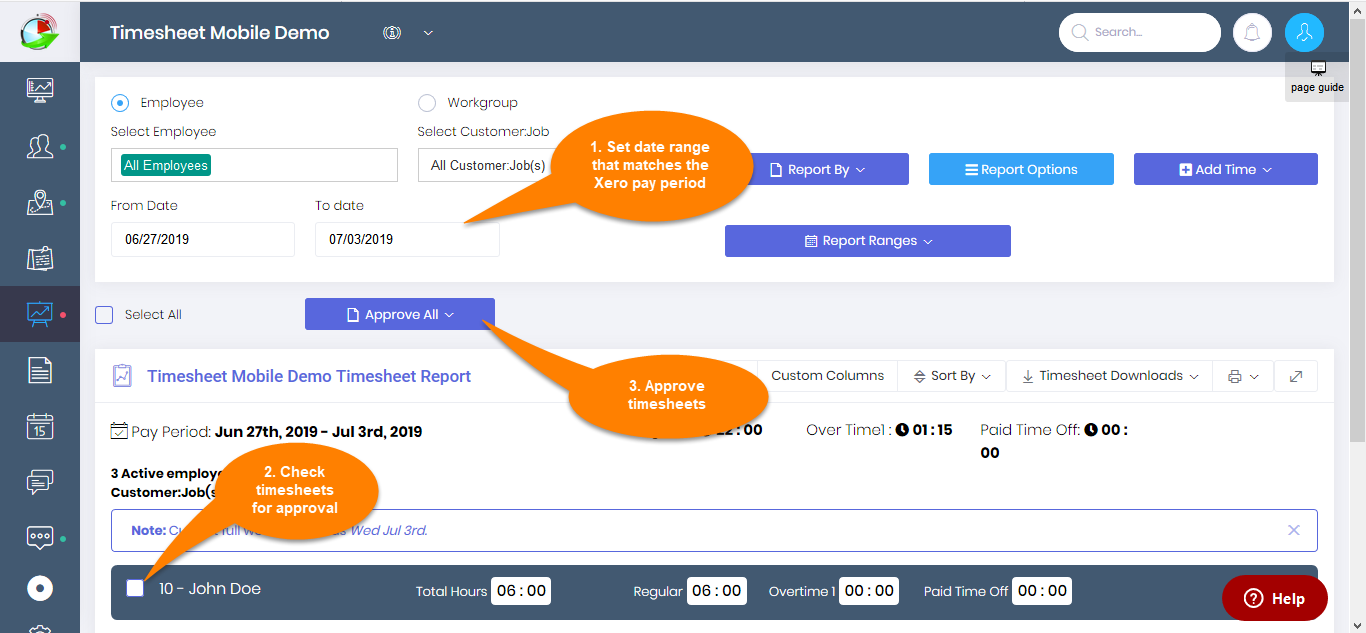Open the calendar 15 icon in sidebar

[x=40, y=426]
